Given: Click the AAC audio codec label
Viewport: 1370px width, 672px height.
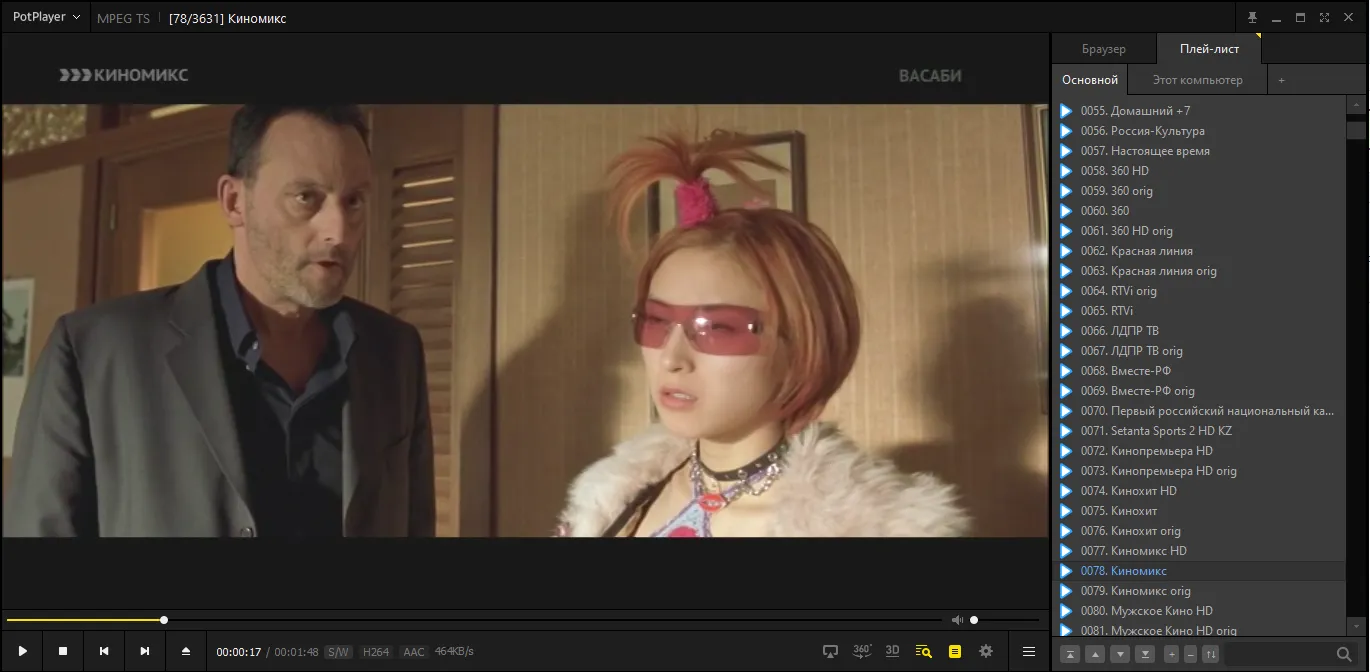Looking at the screenshot, I should [413, 652].
